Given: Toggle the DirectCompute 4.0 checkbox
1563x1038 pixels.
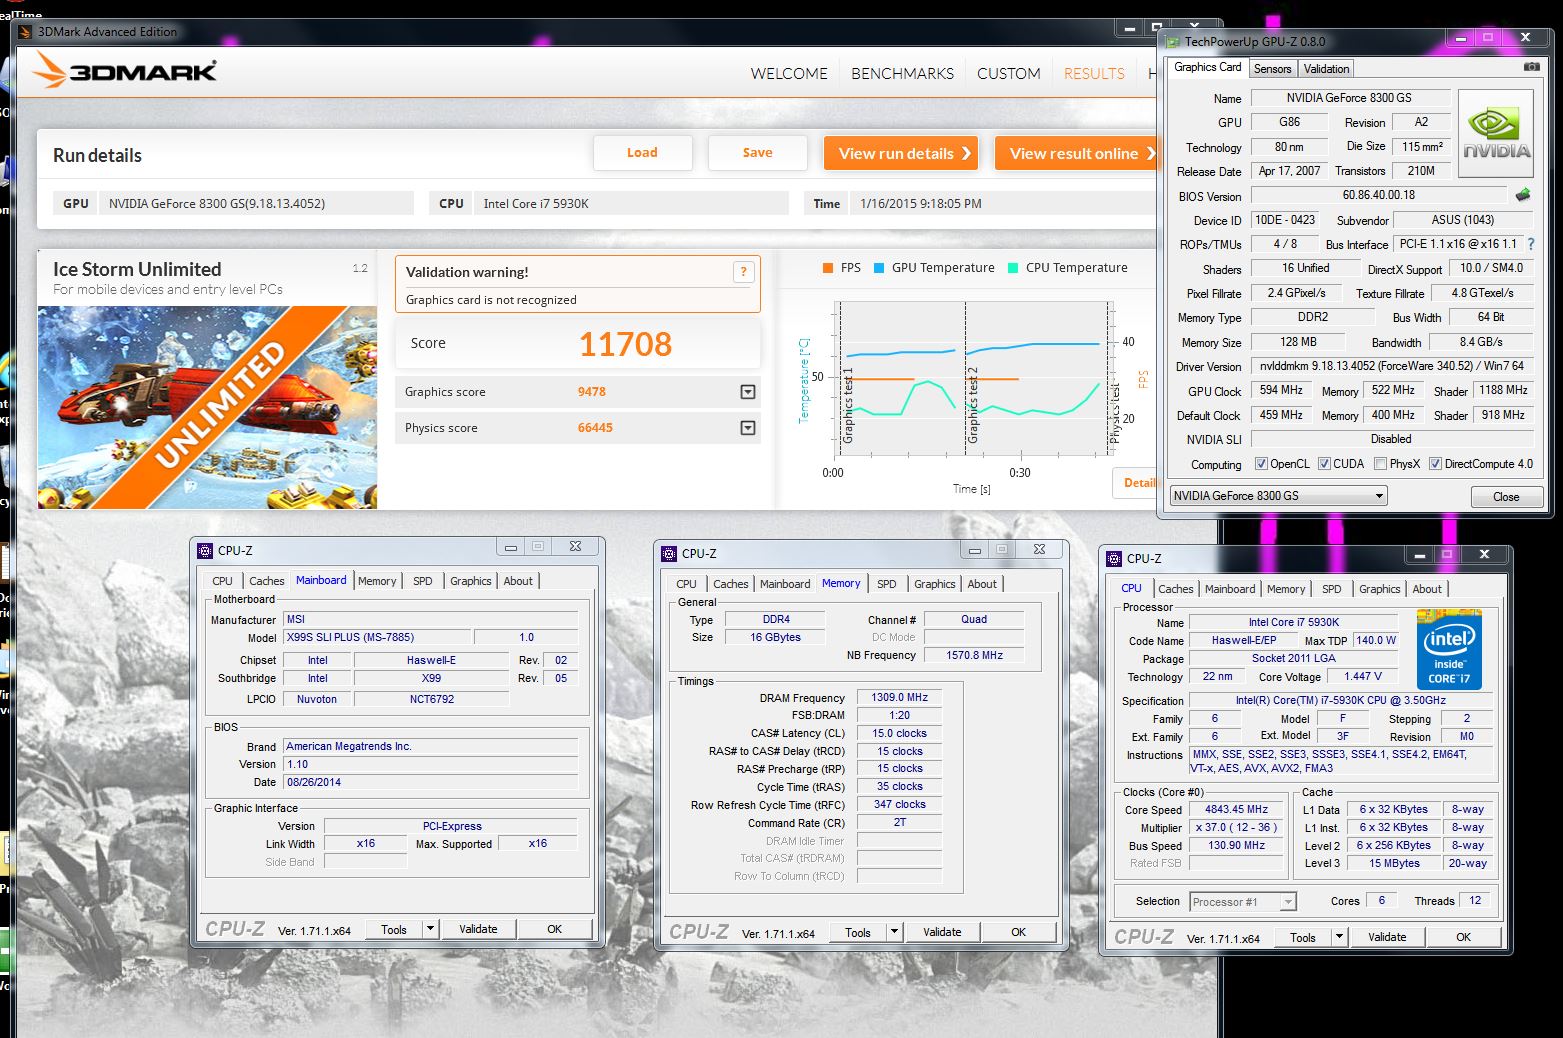Looking at the screenshot, I should coord(1435,464).
